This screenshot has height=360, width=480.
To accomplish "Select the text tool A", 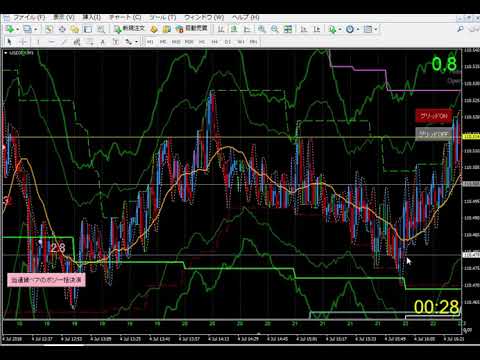I will click(x=103, y=42).
